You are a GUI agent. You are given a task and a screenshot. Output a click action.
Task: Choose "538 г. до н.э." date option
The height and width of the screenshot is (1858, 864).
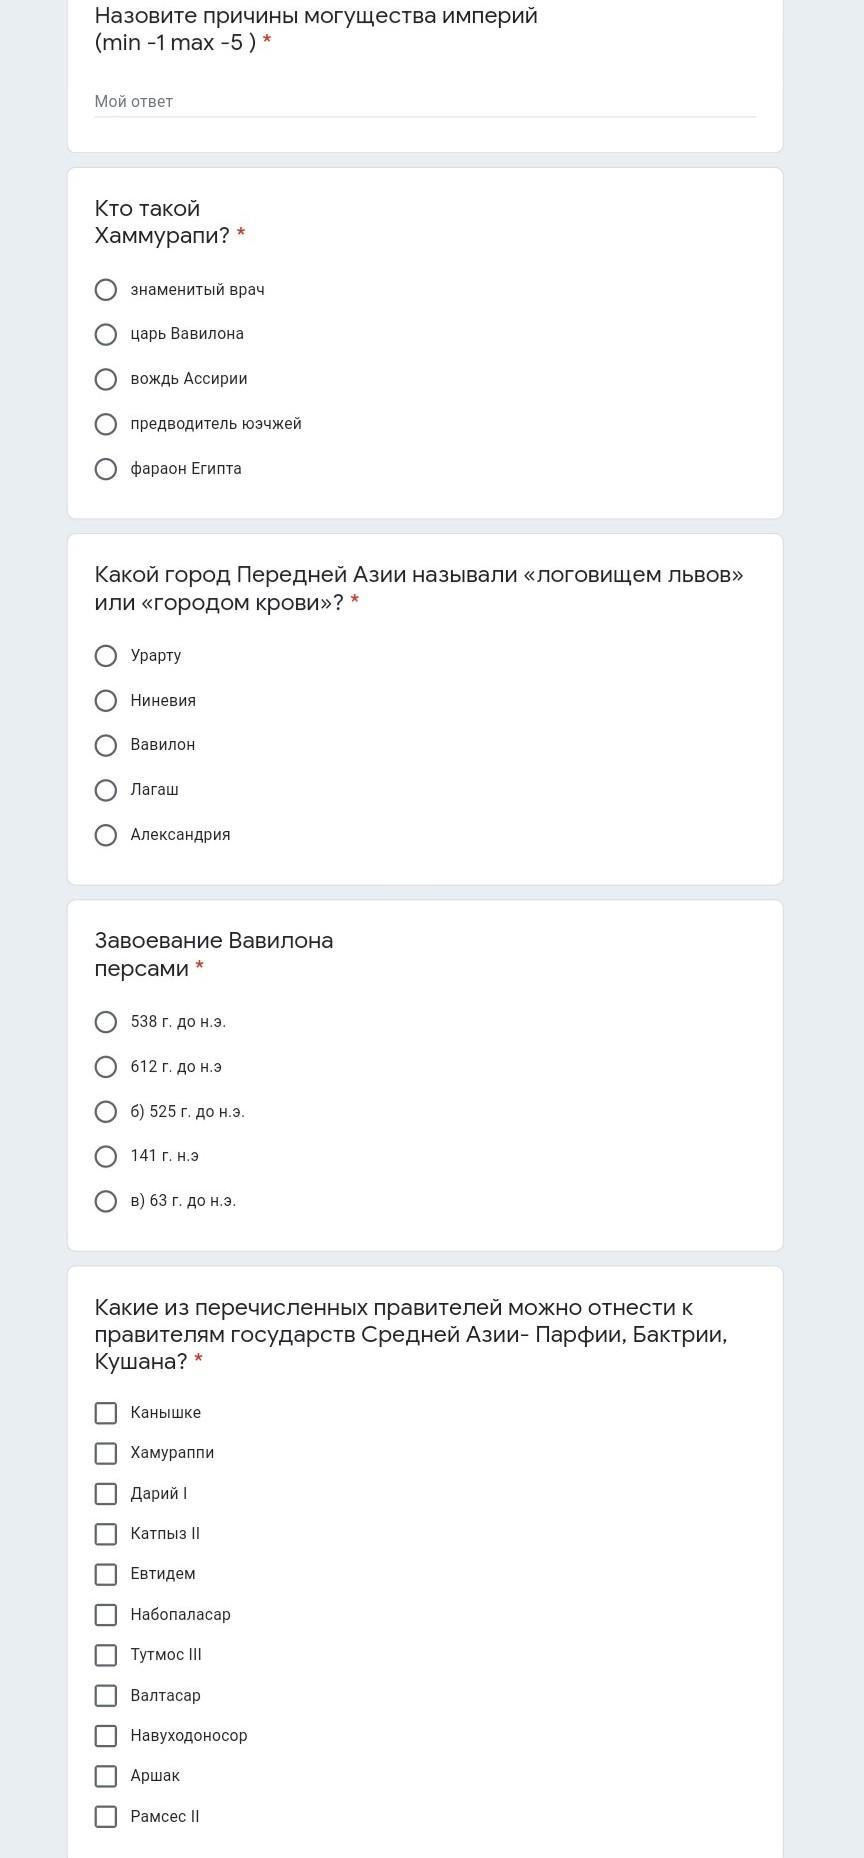pyautogui.click(x=106, y=1022)
